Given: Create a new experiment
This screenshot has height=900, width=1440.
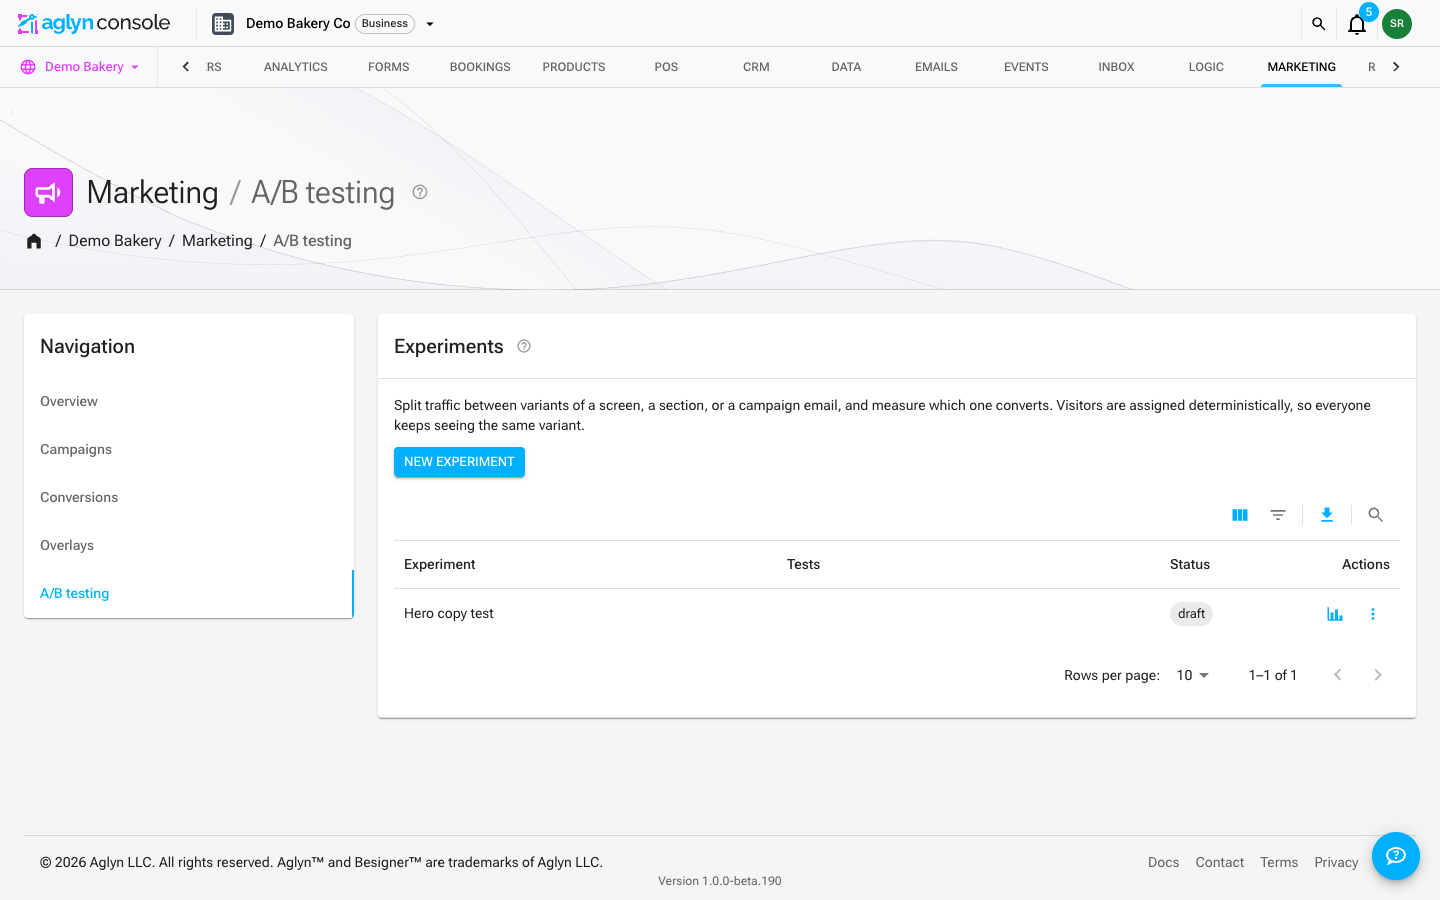Looking at the screenshot, I should click(459, 462).
